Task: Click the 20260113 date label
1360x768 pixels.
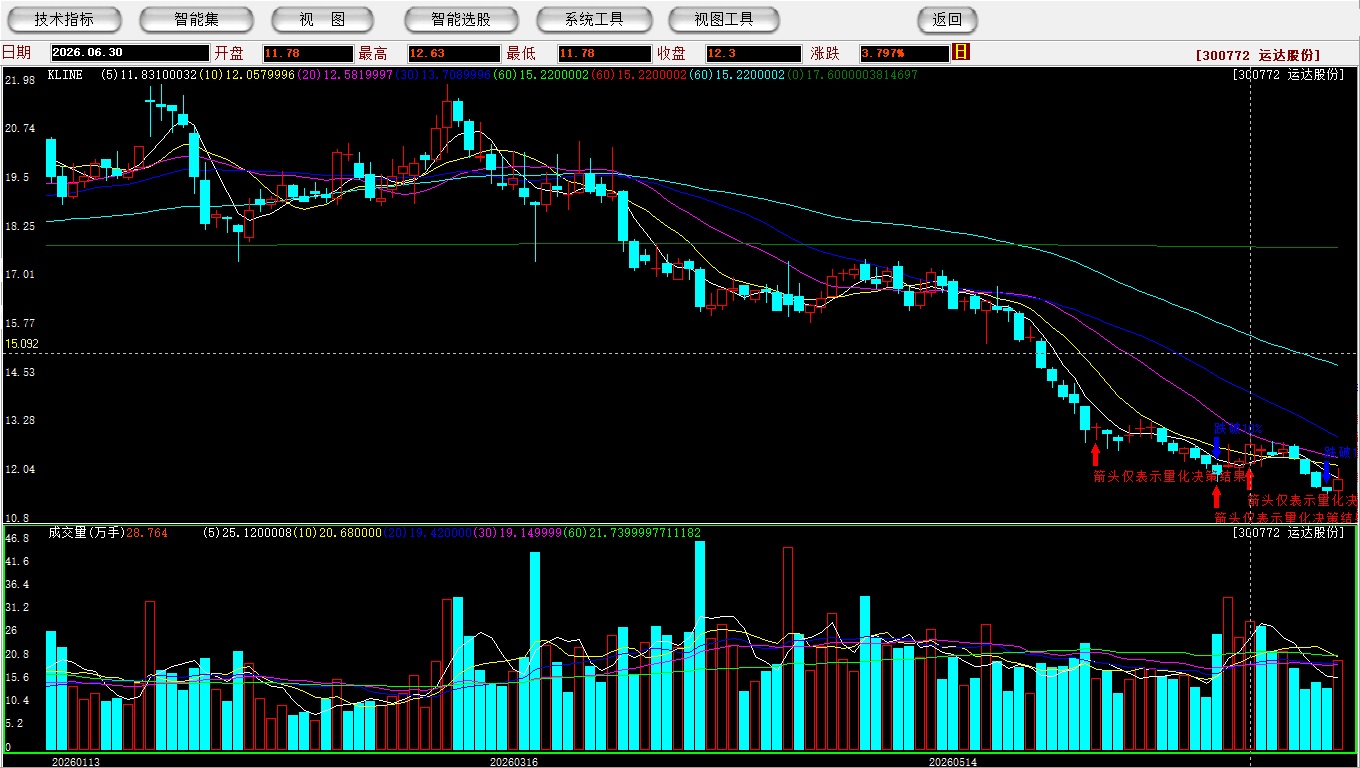Action: click(76, 762)
